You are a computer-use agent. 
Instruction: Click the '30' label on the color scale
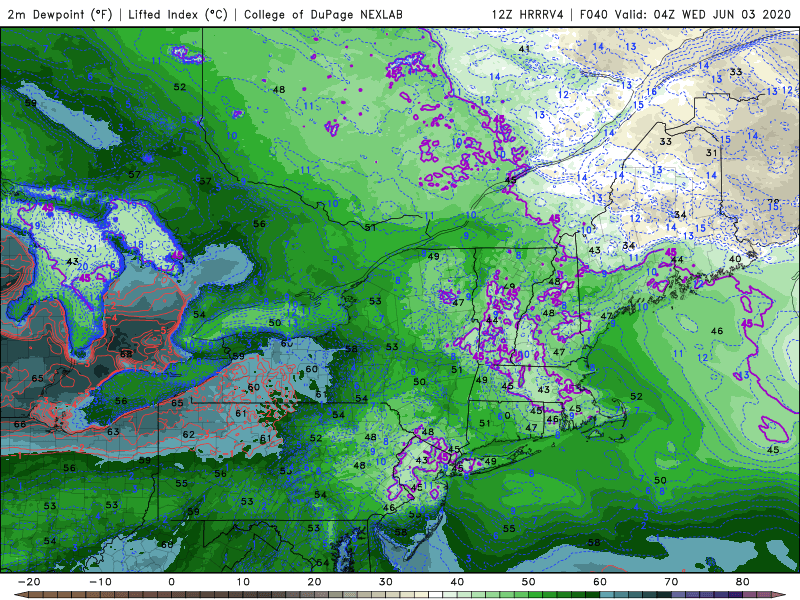click(386, 582)
